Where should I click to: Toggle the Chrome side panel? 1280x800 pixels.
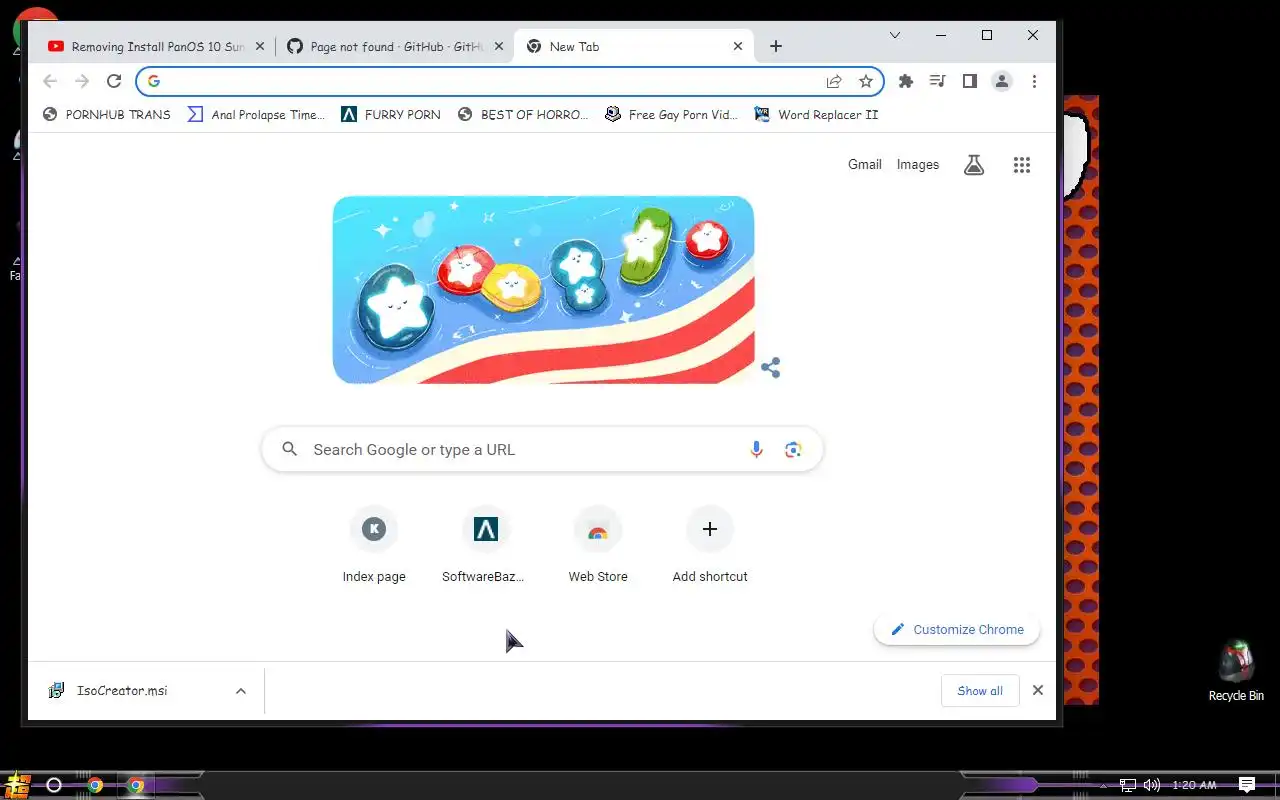pyautogui.click(x=969, y=81)
